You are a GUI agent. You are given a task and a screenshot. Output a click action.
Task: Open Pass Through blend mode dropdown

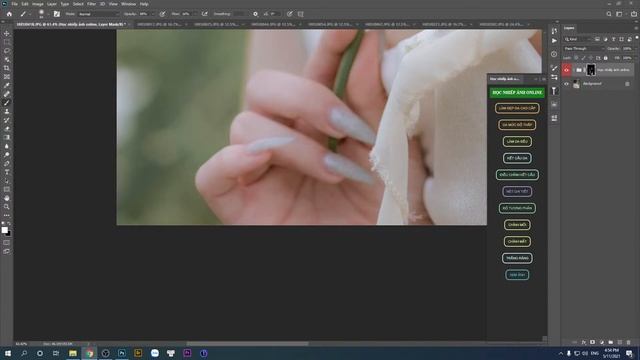tap(584, 49)
